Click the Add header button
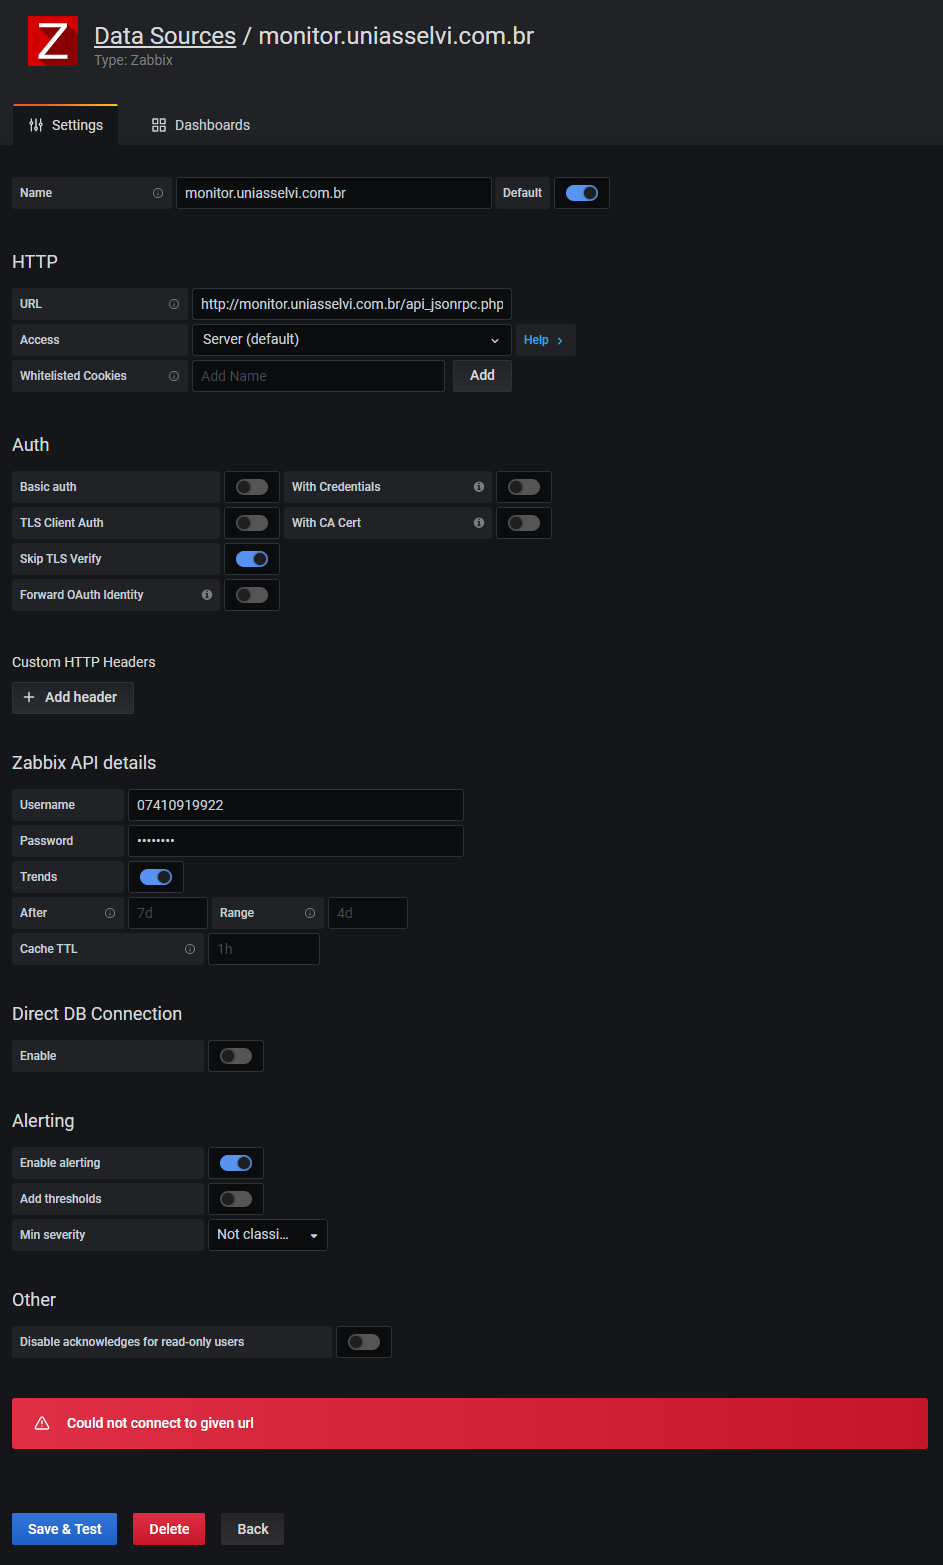The width and height of the screenshot is (943, 1565). click(73, 697)
